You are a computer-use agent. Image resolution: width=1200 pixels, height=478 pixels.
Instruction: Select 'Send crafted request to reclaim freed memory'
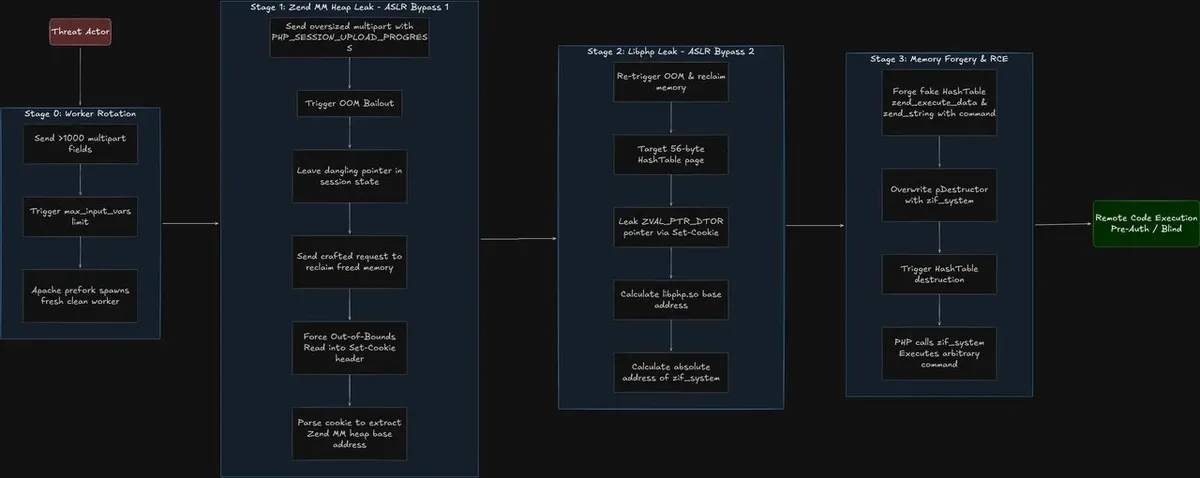pyautogui.click(x=349, y=262)
